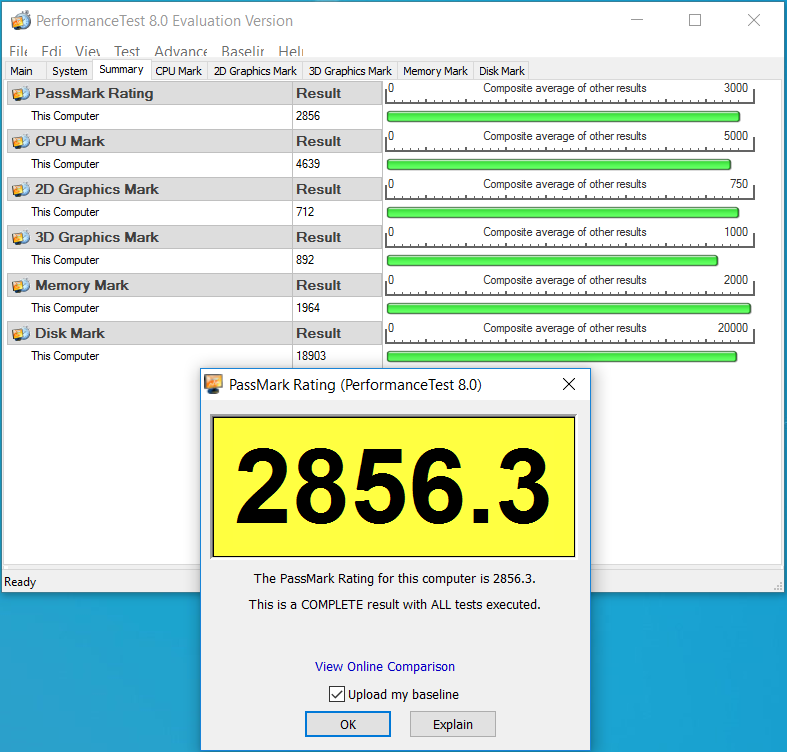Switch to the System tab
The width and height of the screenshot is (787, 752).
coord(69,71)
